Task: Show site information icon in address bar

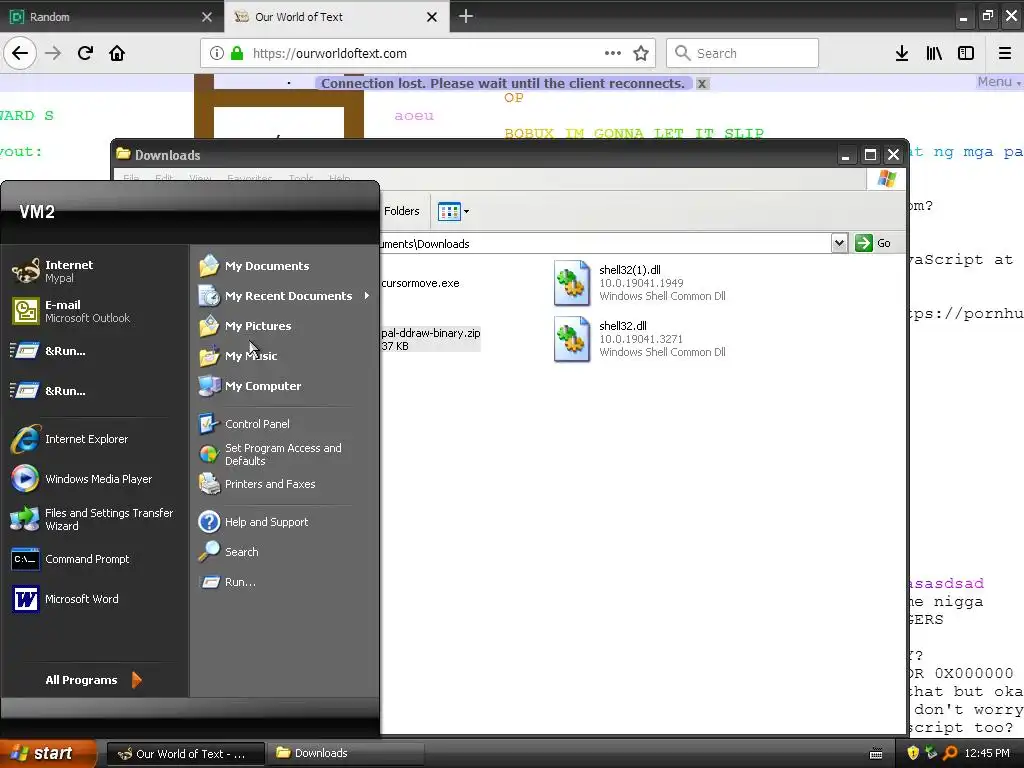Action: coord(217,53)
